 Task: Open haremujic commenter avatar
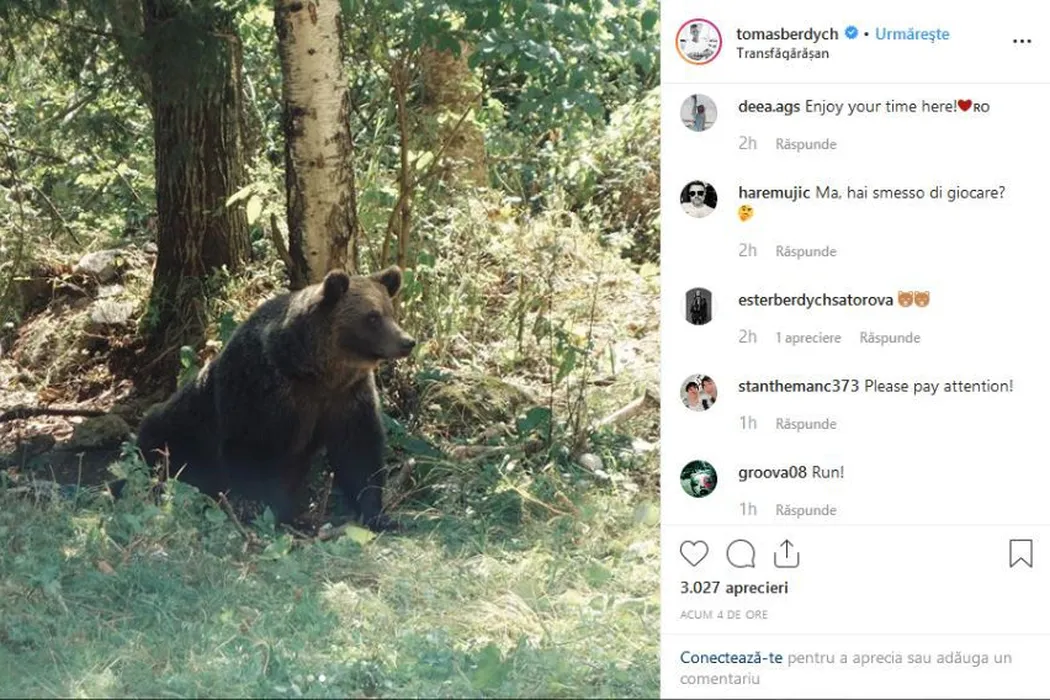click(x=698, y=199)
